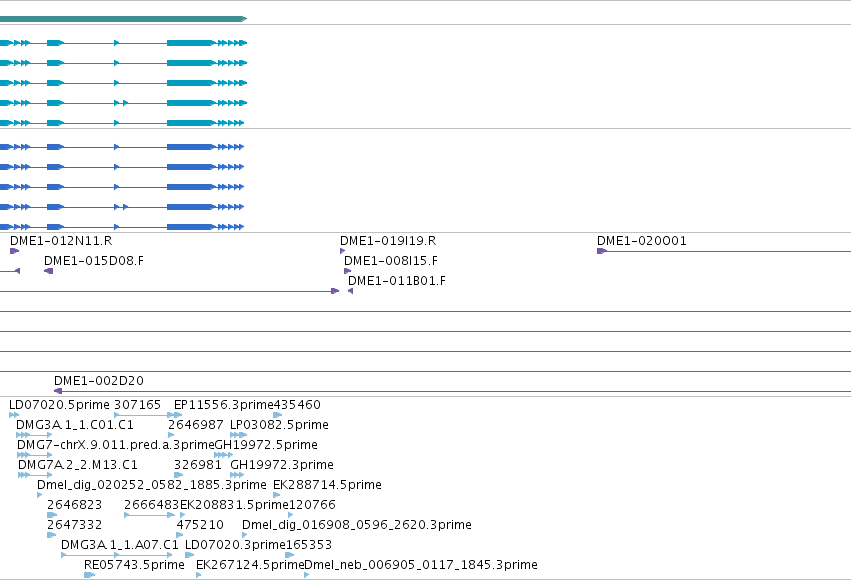851x580 pixels.
Task: Select the Dmel_neb_006905_0117_1845.3prime label
Action: click(x=421, y=565)
